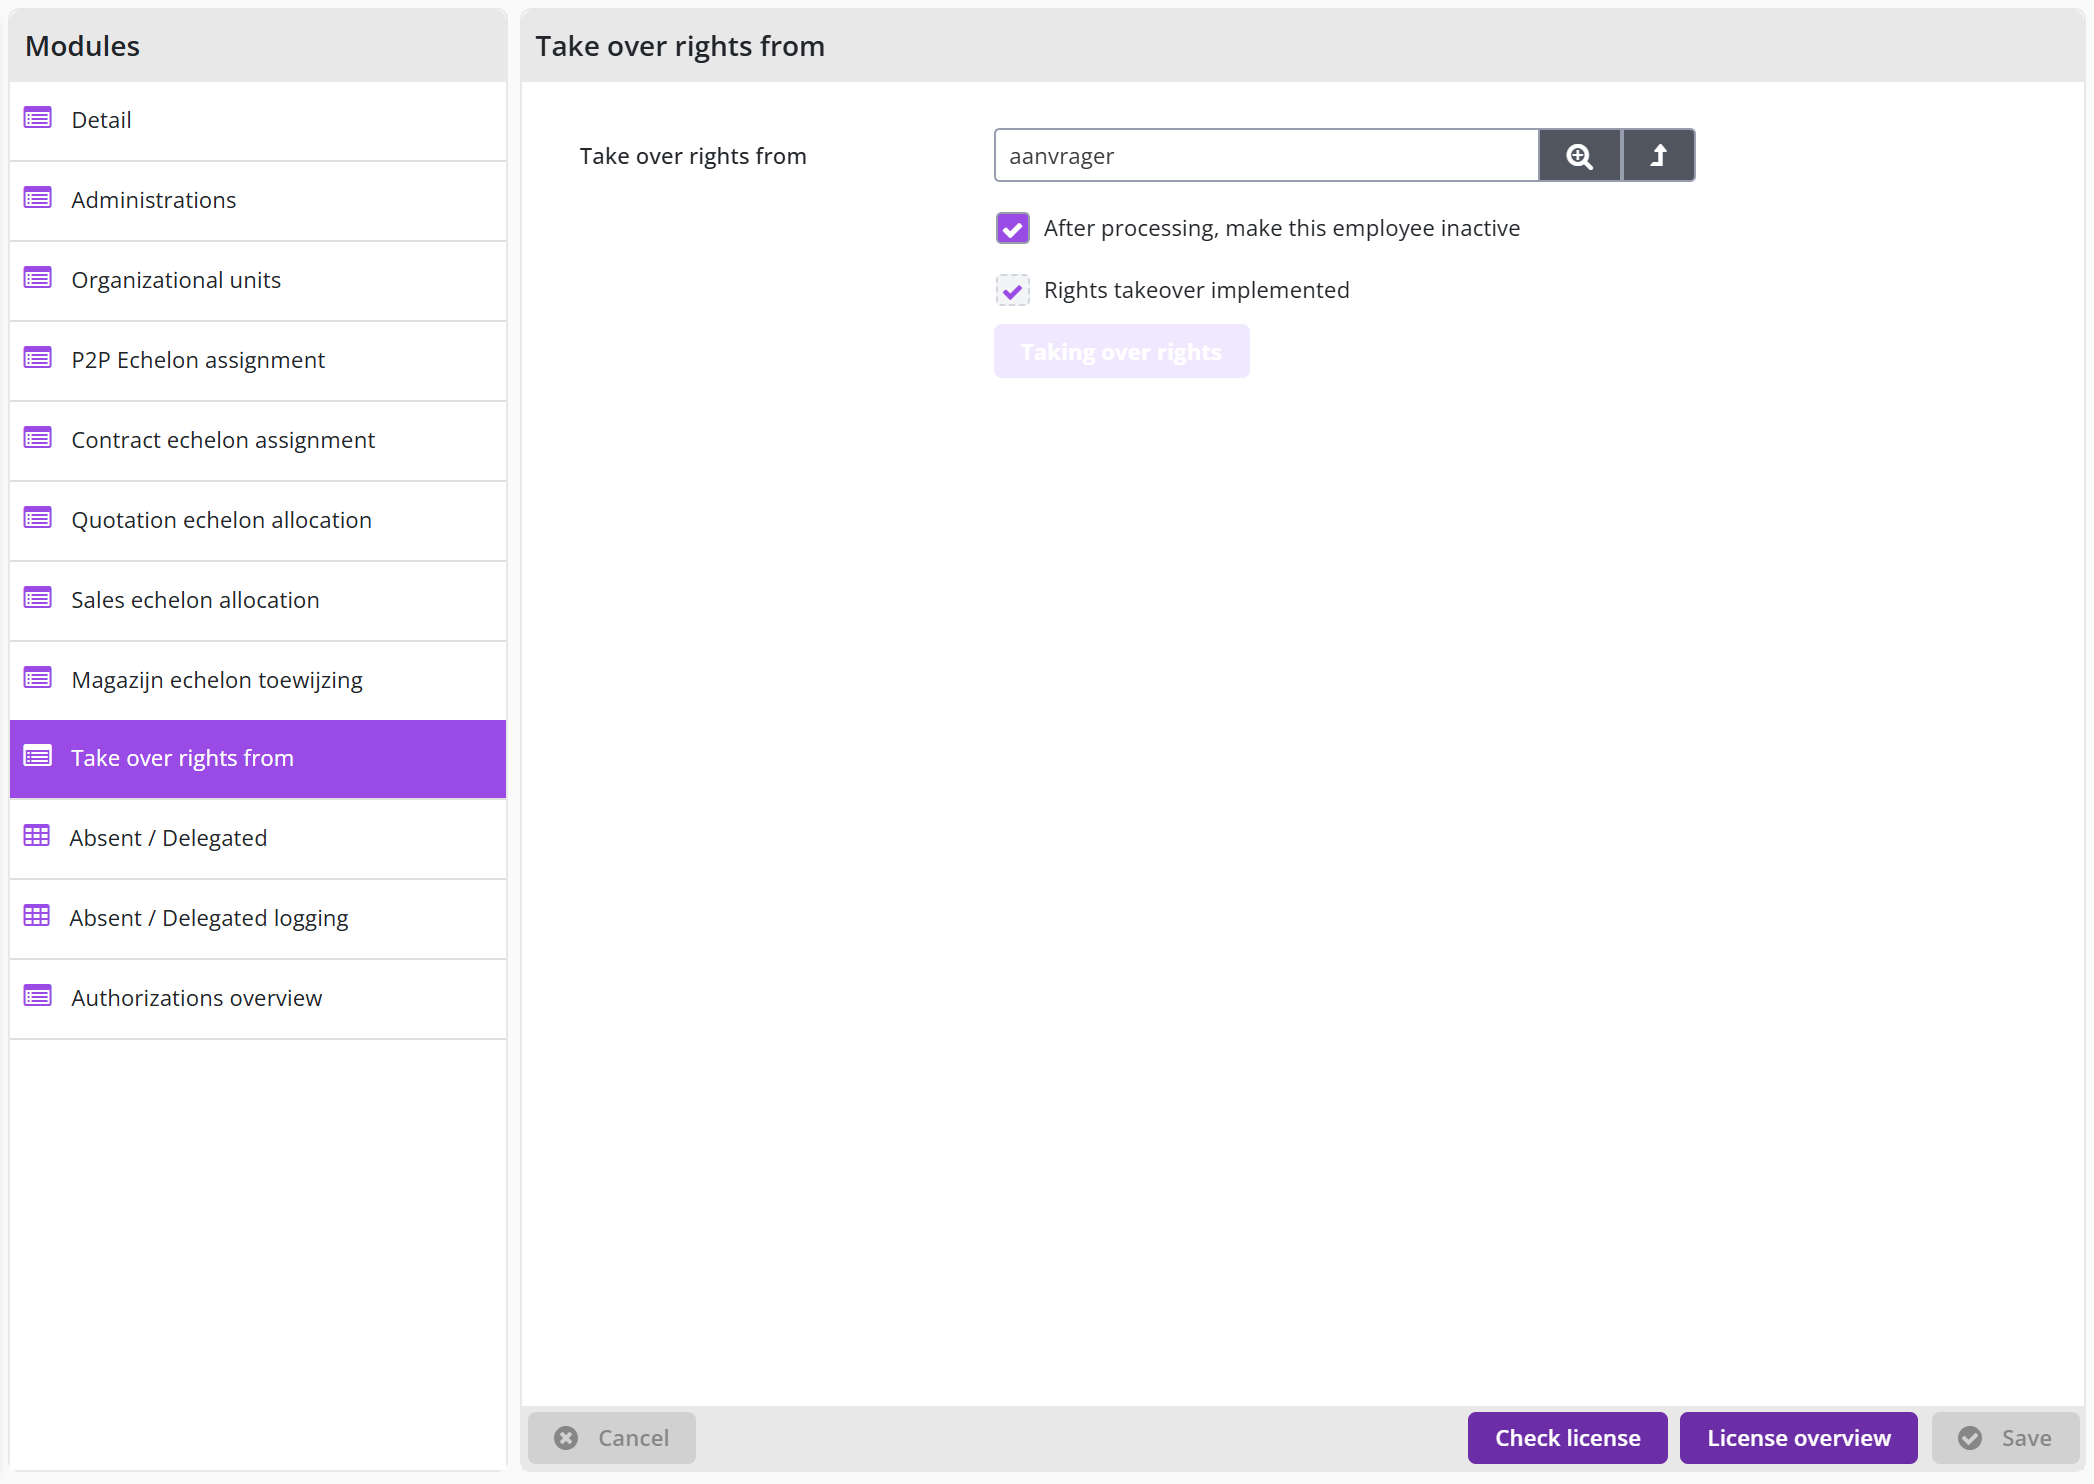This screenshot has height=1484, width=2094.
Task: Click the X icon in the Cancel button
Action: tap(566, 1438)
